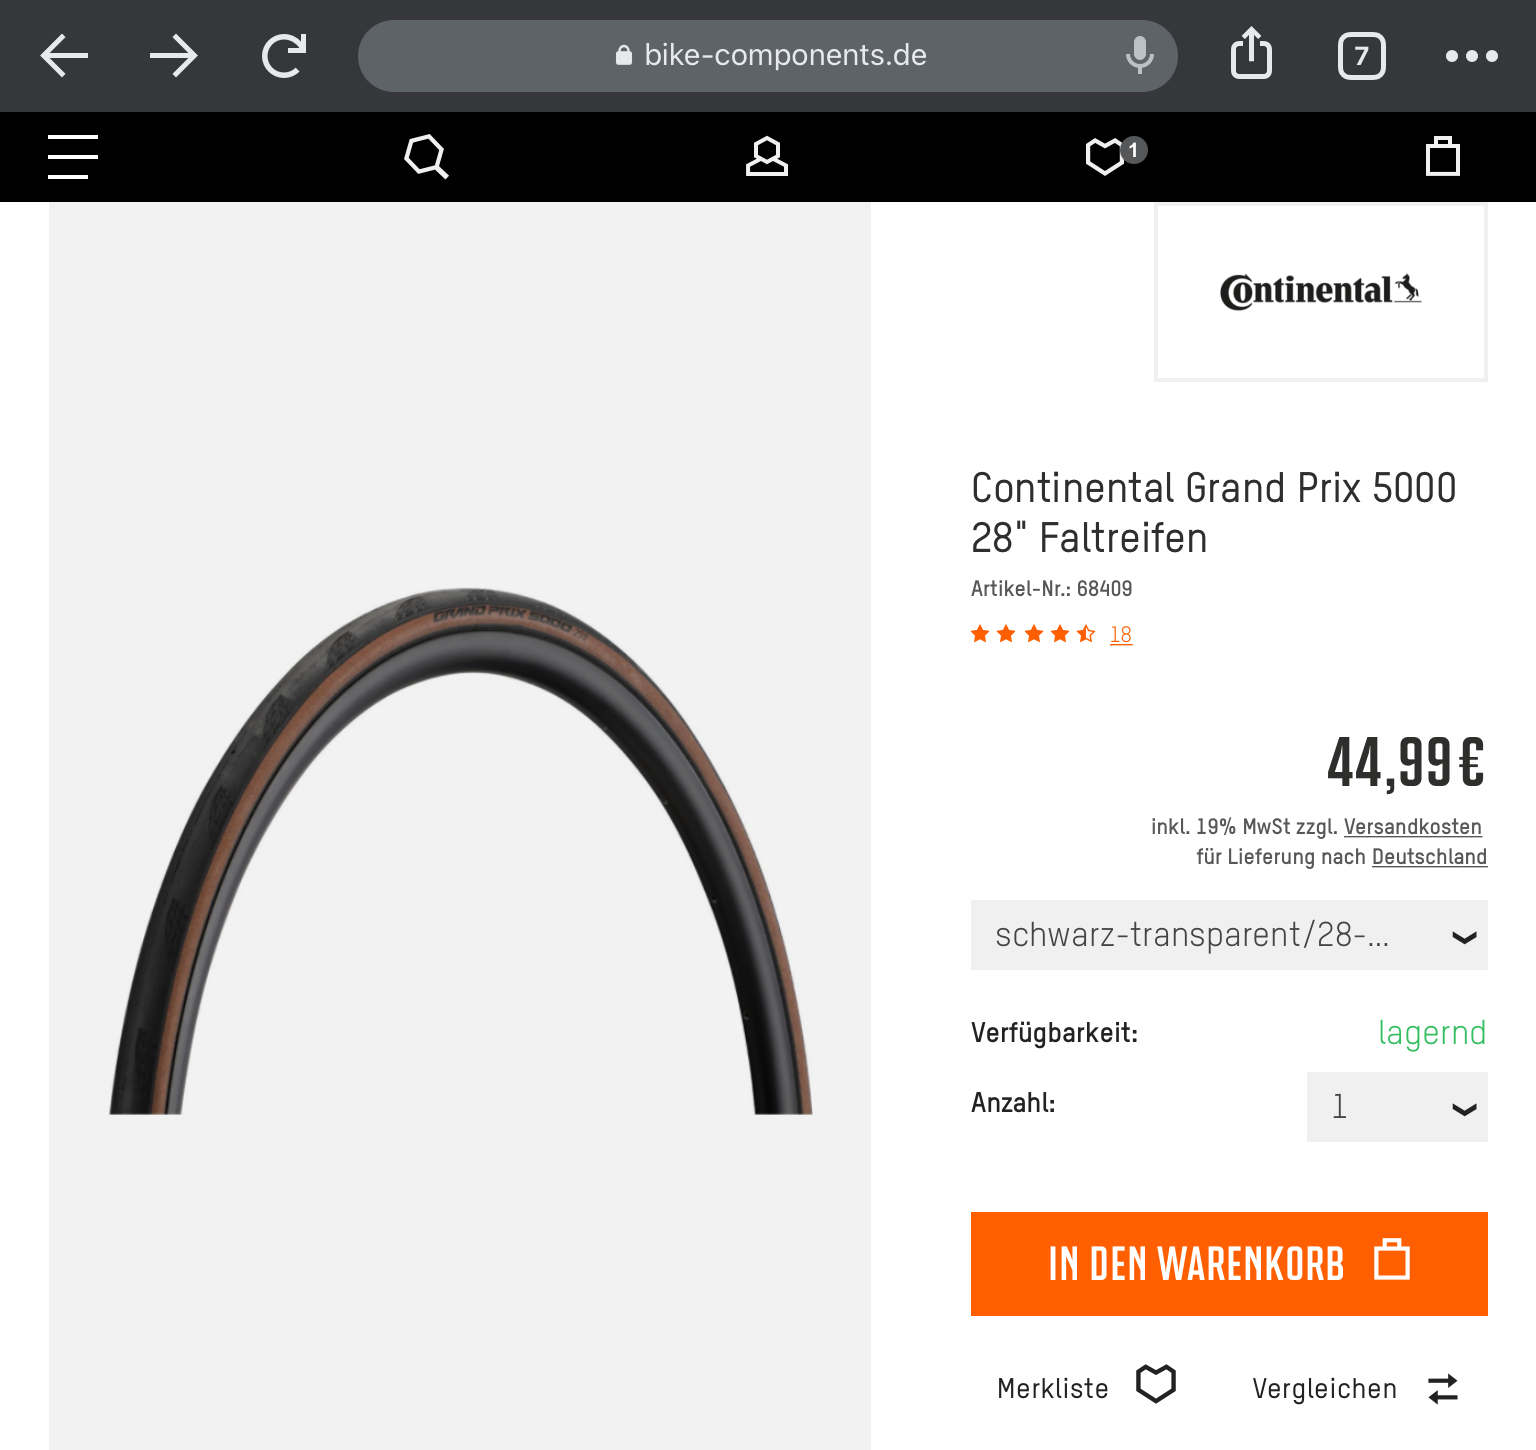
Task: Add product to Merkliste
Action: click(1087, 1387)
